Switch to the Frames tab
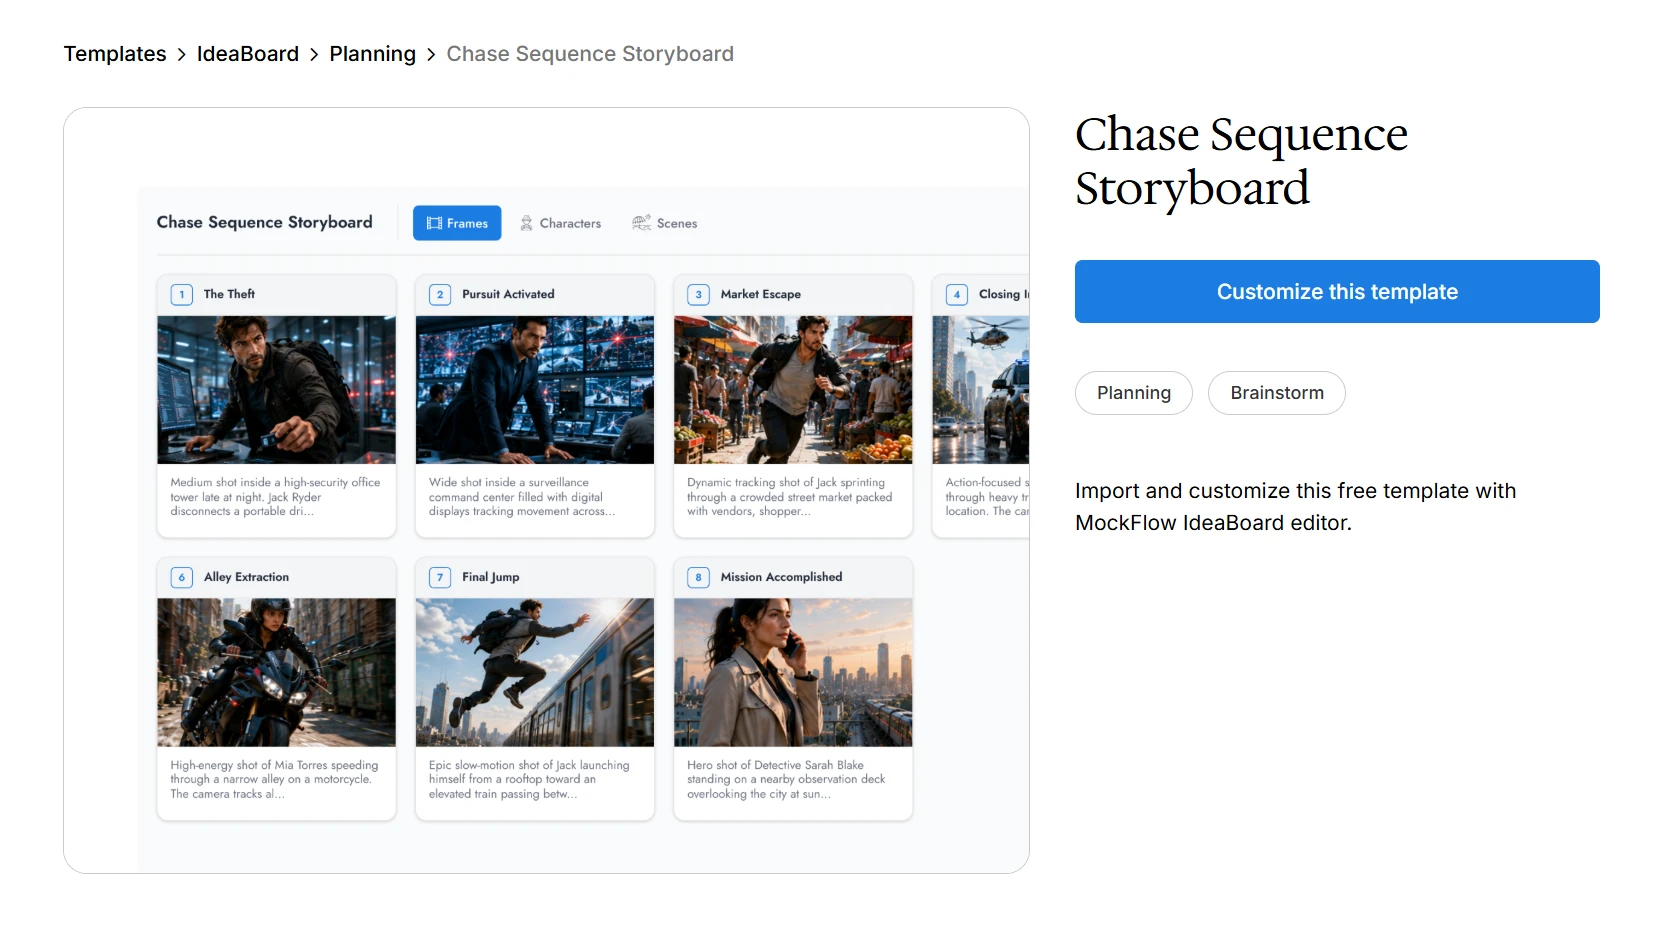Image resolution: width=1660 pixels, height=925 pixels. (457, 223)
